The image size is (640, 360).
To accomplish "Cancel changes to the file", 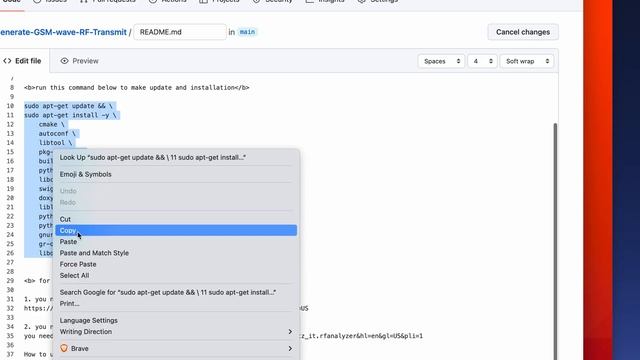I will [x=523, y=32].
